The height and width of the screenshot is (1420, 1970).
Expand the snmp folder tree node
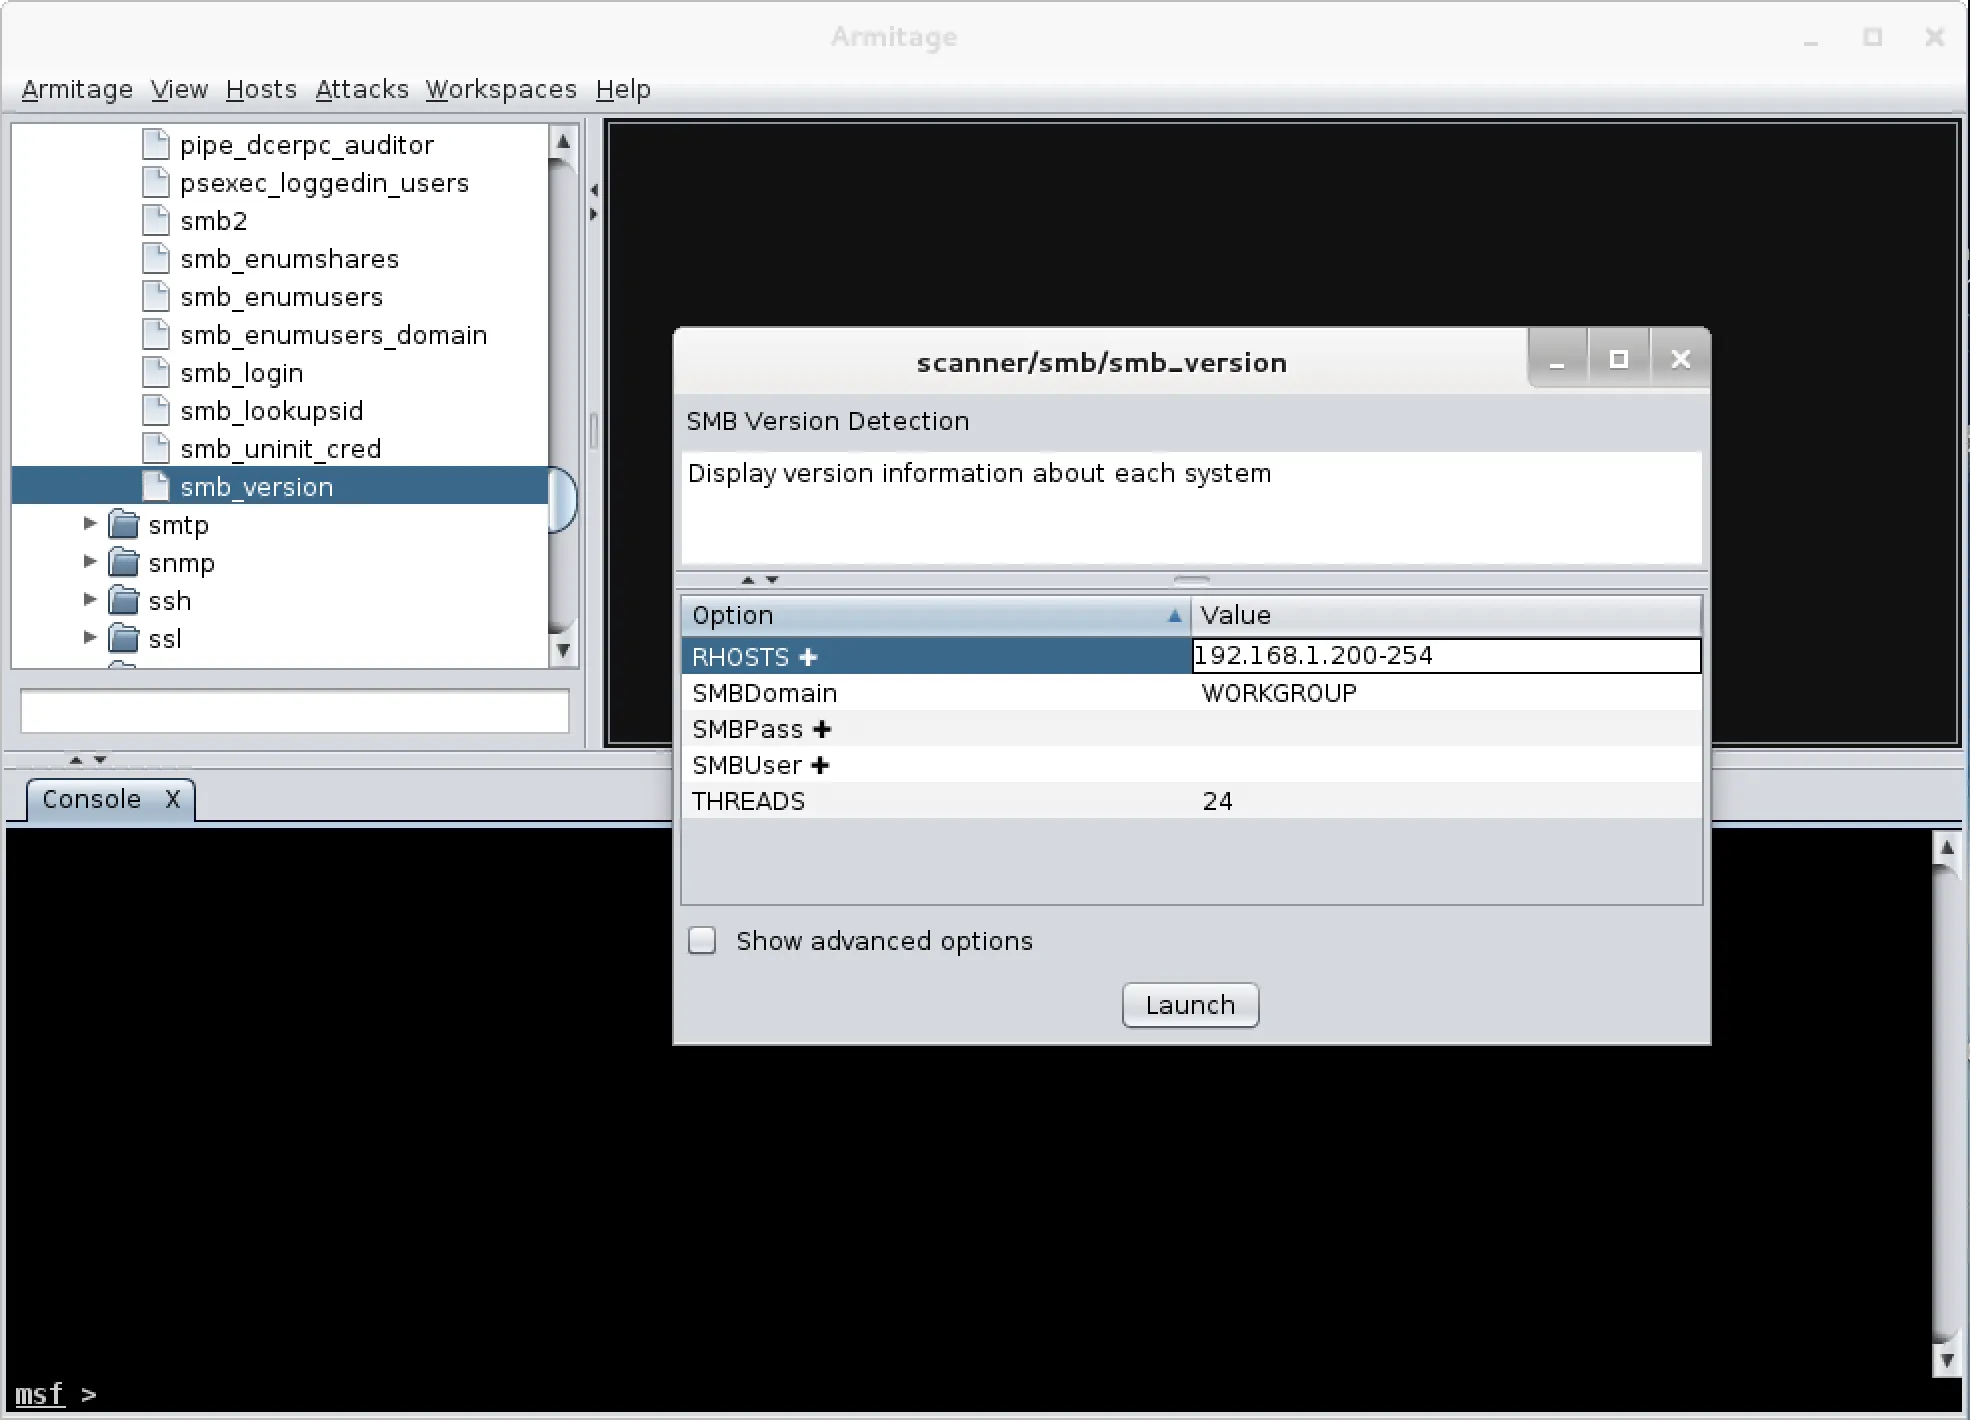coord(90,562)
